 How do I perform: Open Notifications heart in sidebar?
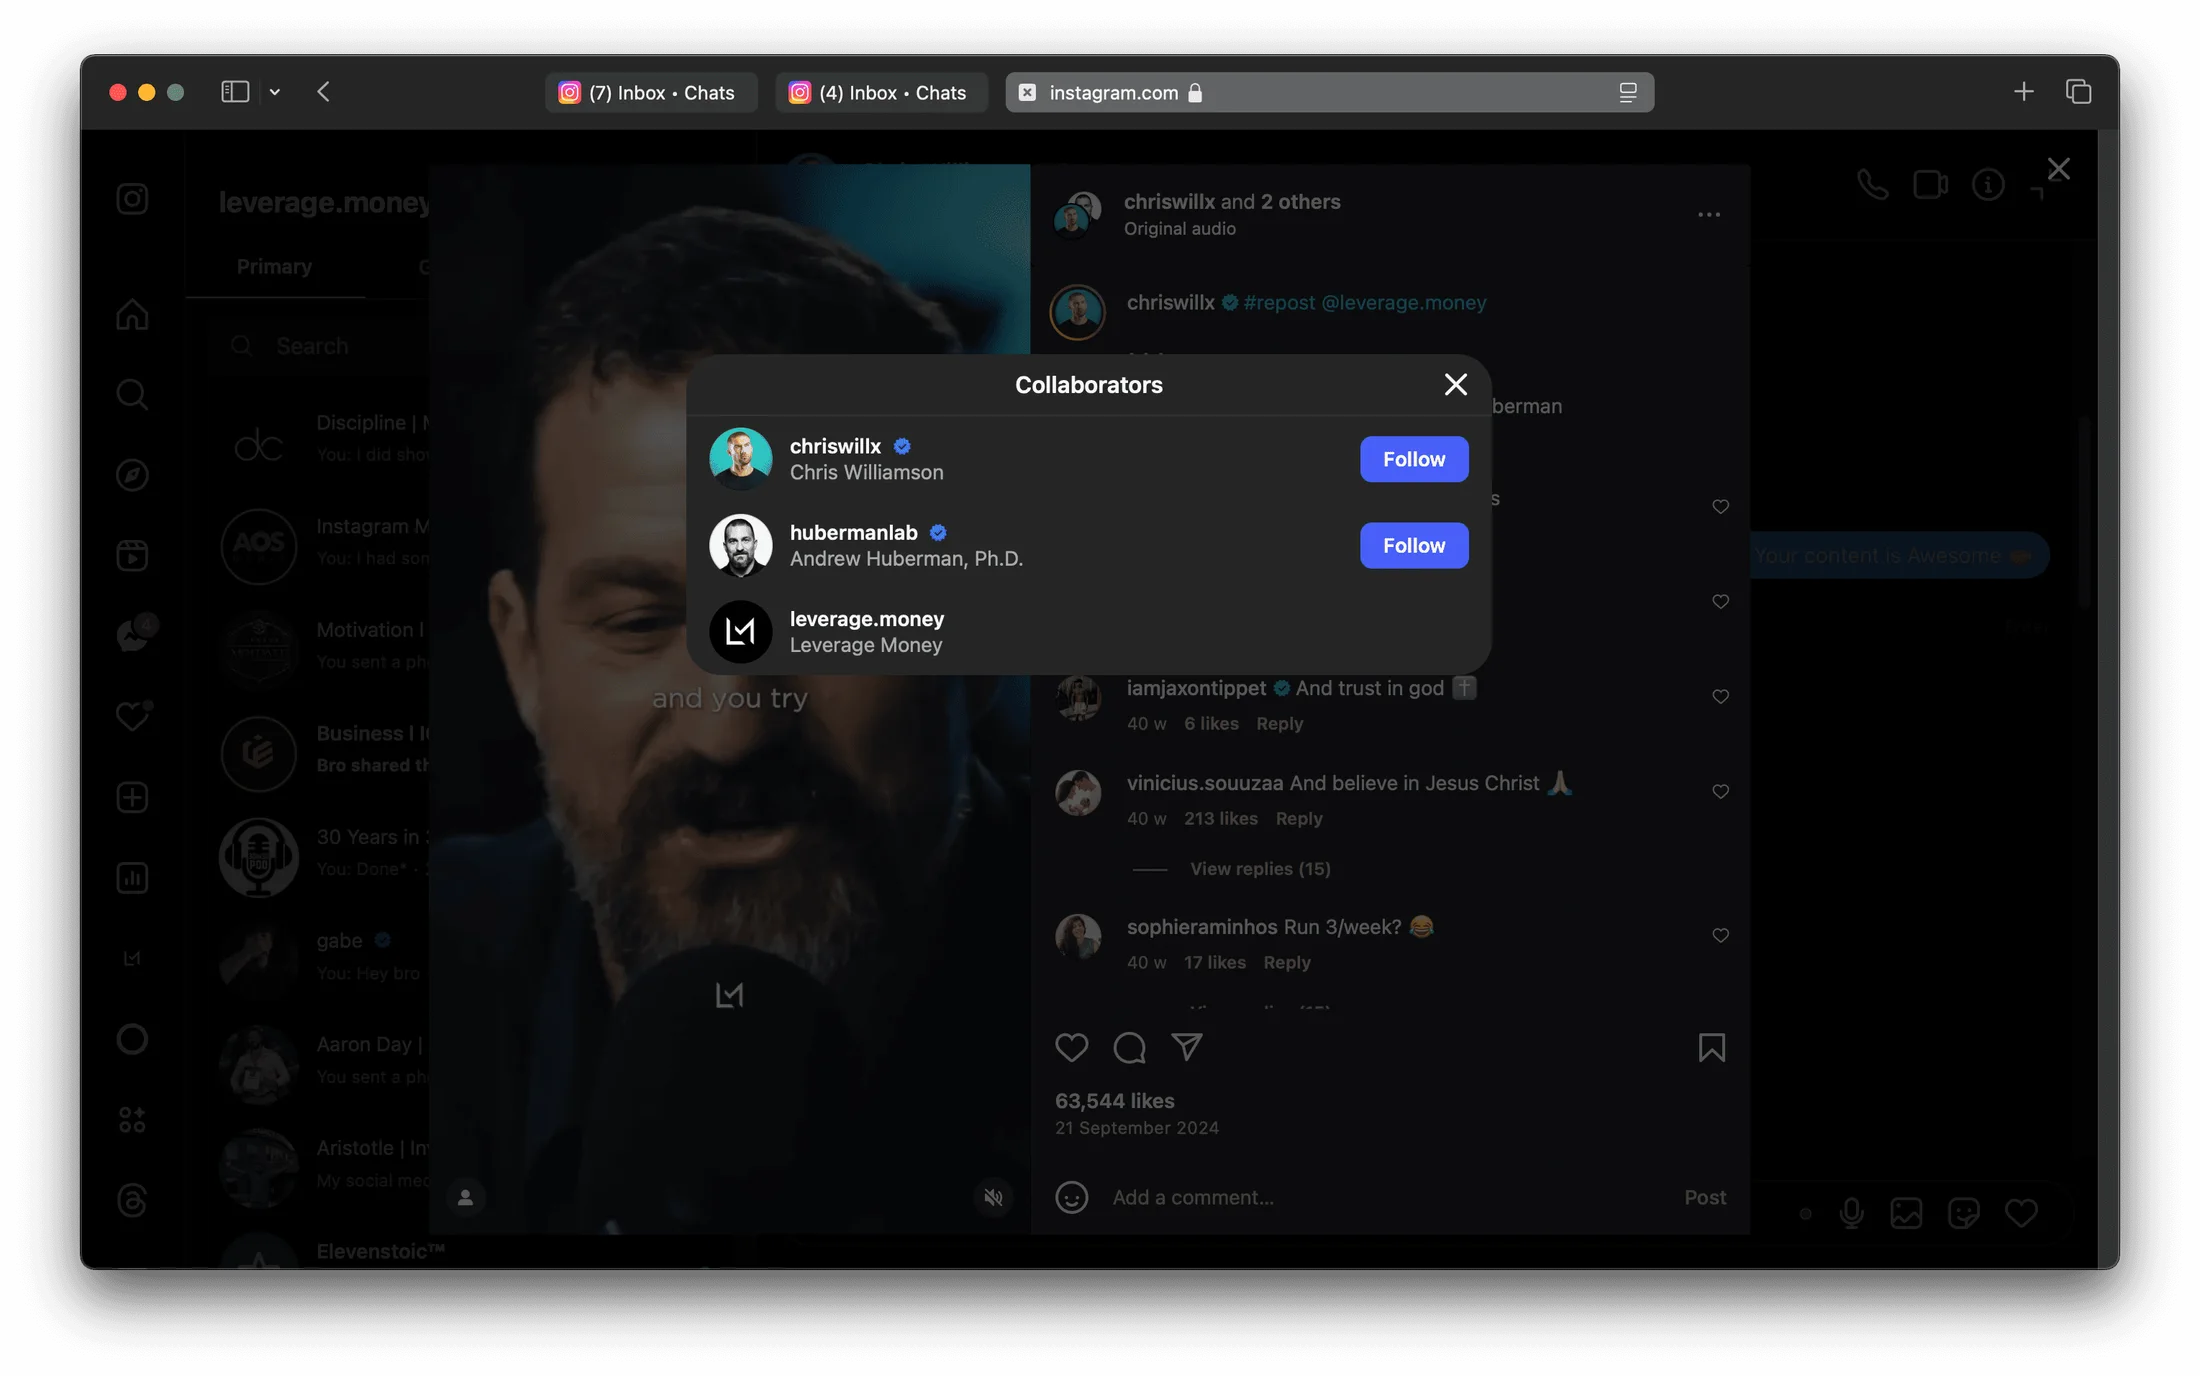click(132, 716)
